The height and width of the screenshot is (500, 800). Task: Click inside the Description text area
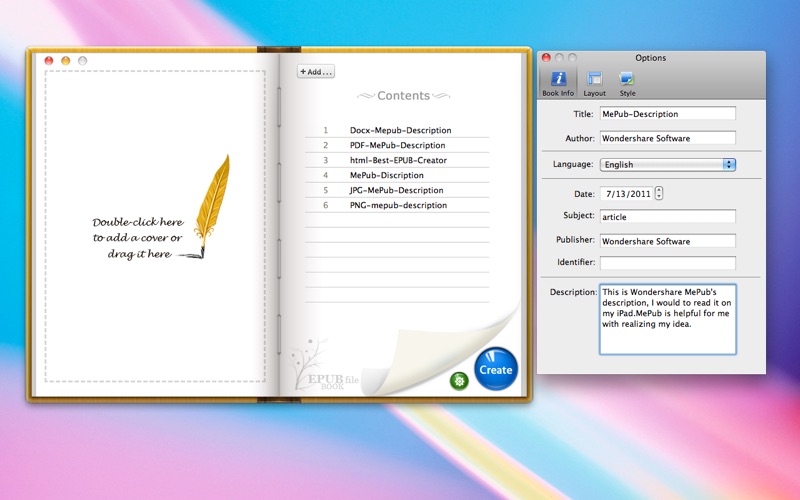tap(667, 319)
